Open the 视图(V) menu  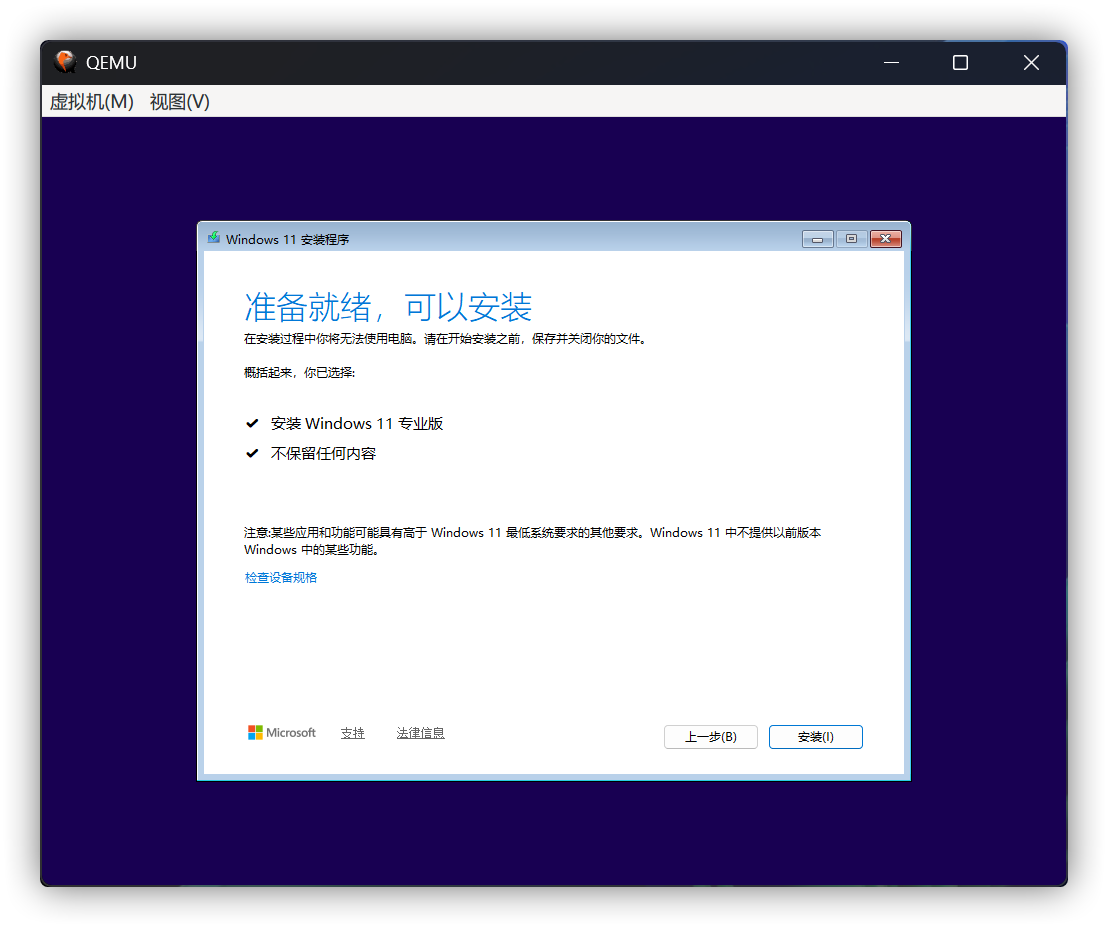point(178,101)
